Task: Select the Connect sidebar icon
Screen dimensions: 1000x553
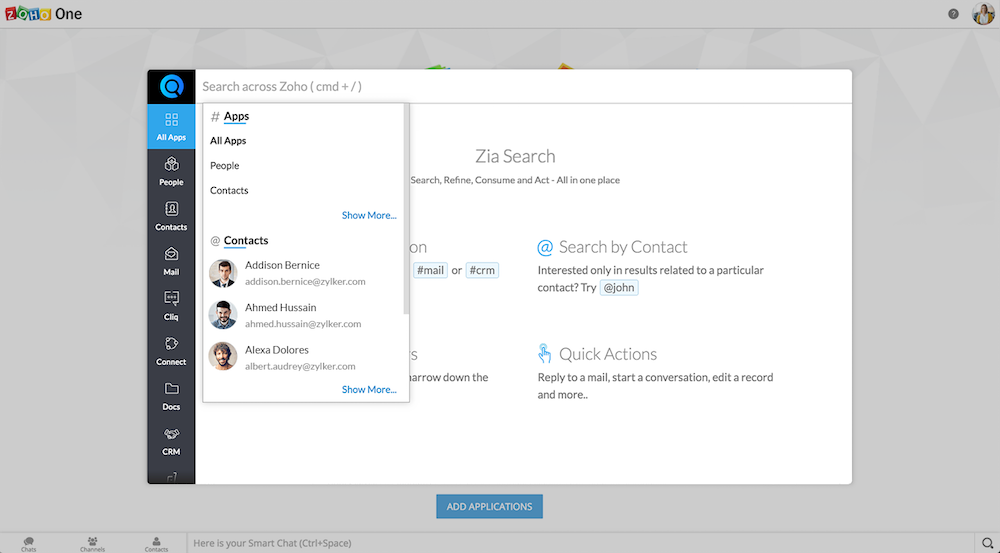Action: (171, 351)
